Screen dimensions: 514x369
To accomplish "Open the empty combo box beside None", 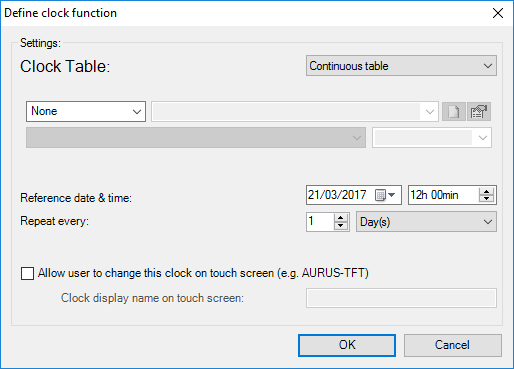I will [x=295, y=112].
